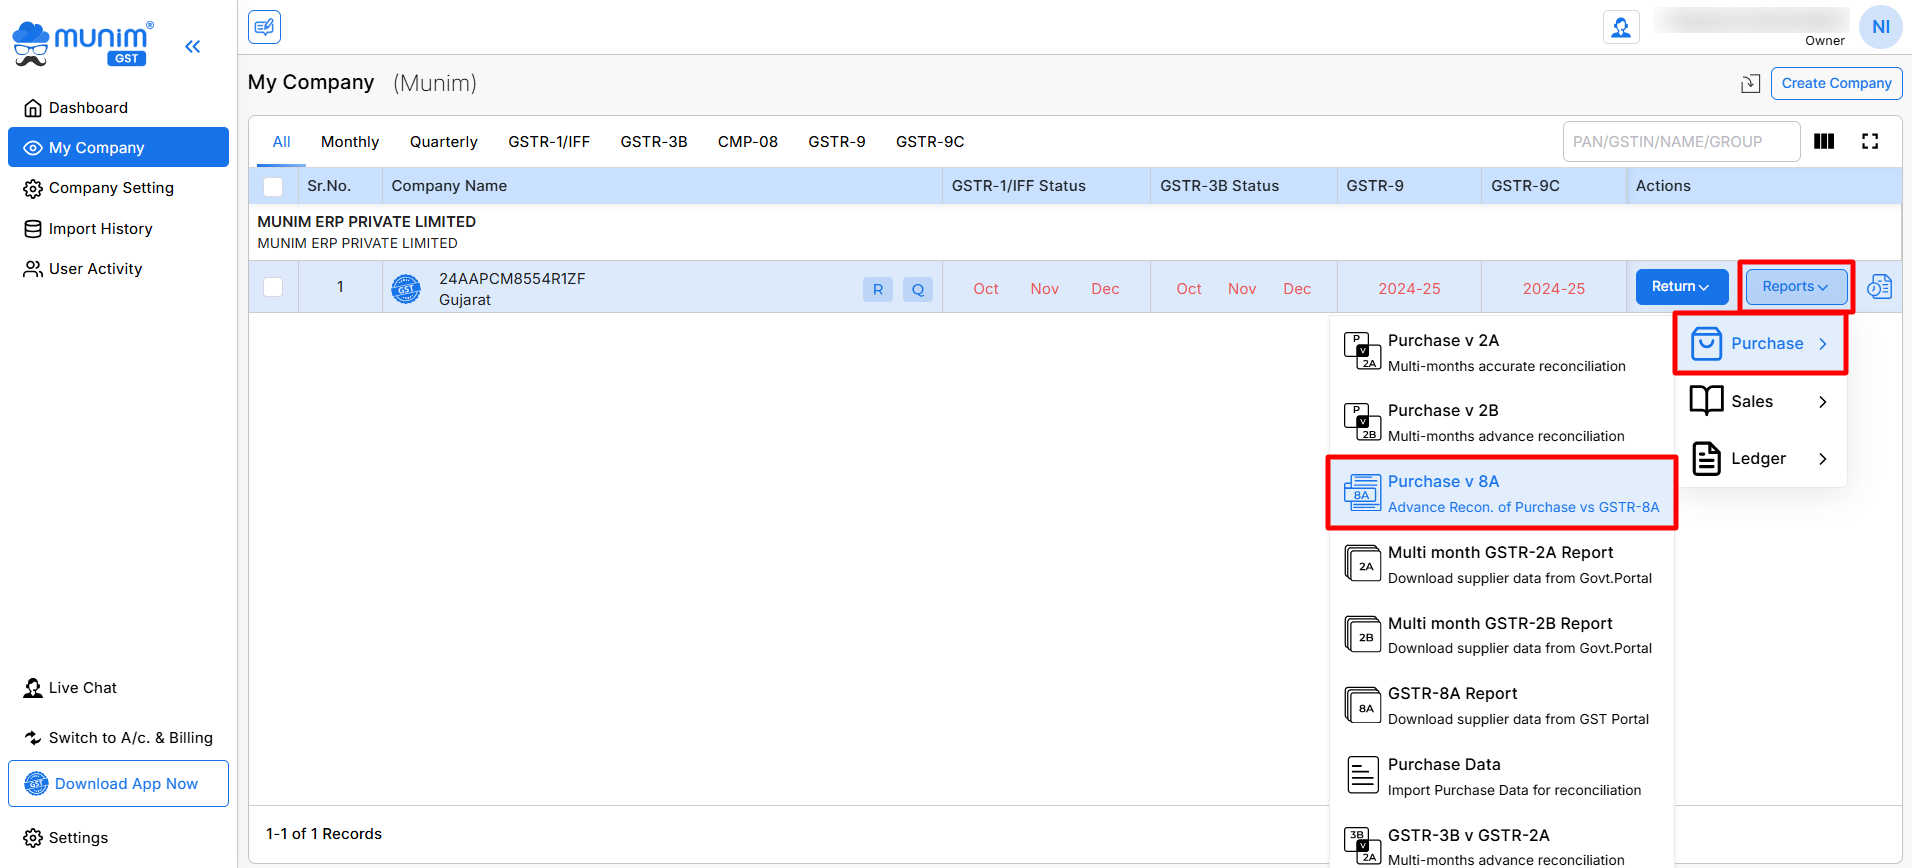
Task: Check the select-all header checkbox
Action: tap(273, 187)
